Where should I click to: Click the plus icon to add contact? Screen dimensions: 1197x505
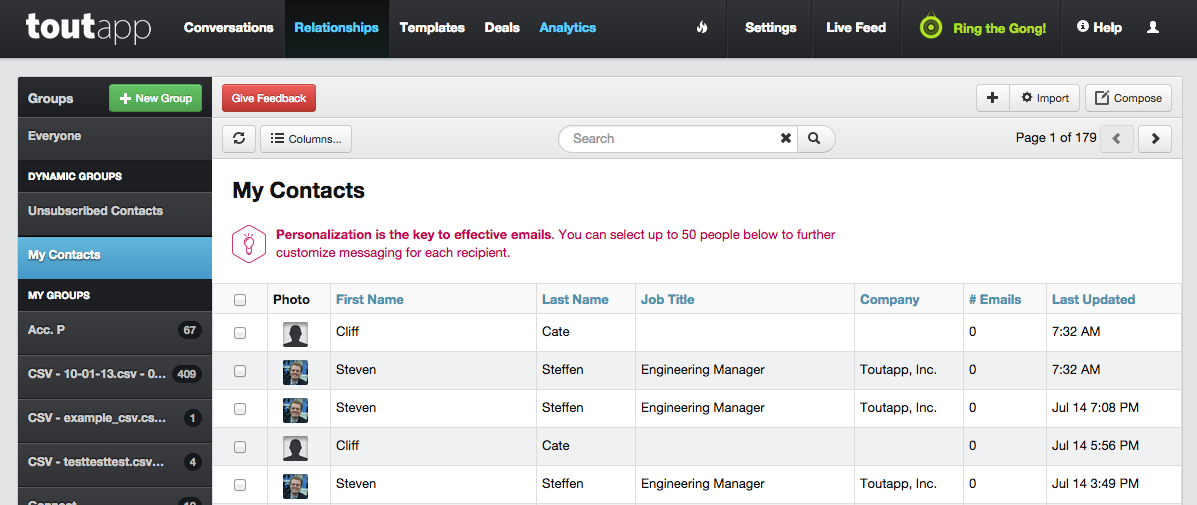(992, 98)
